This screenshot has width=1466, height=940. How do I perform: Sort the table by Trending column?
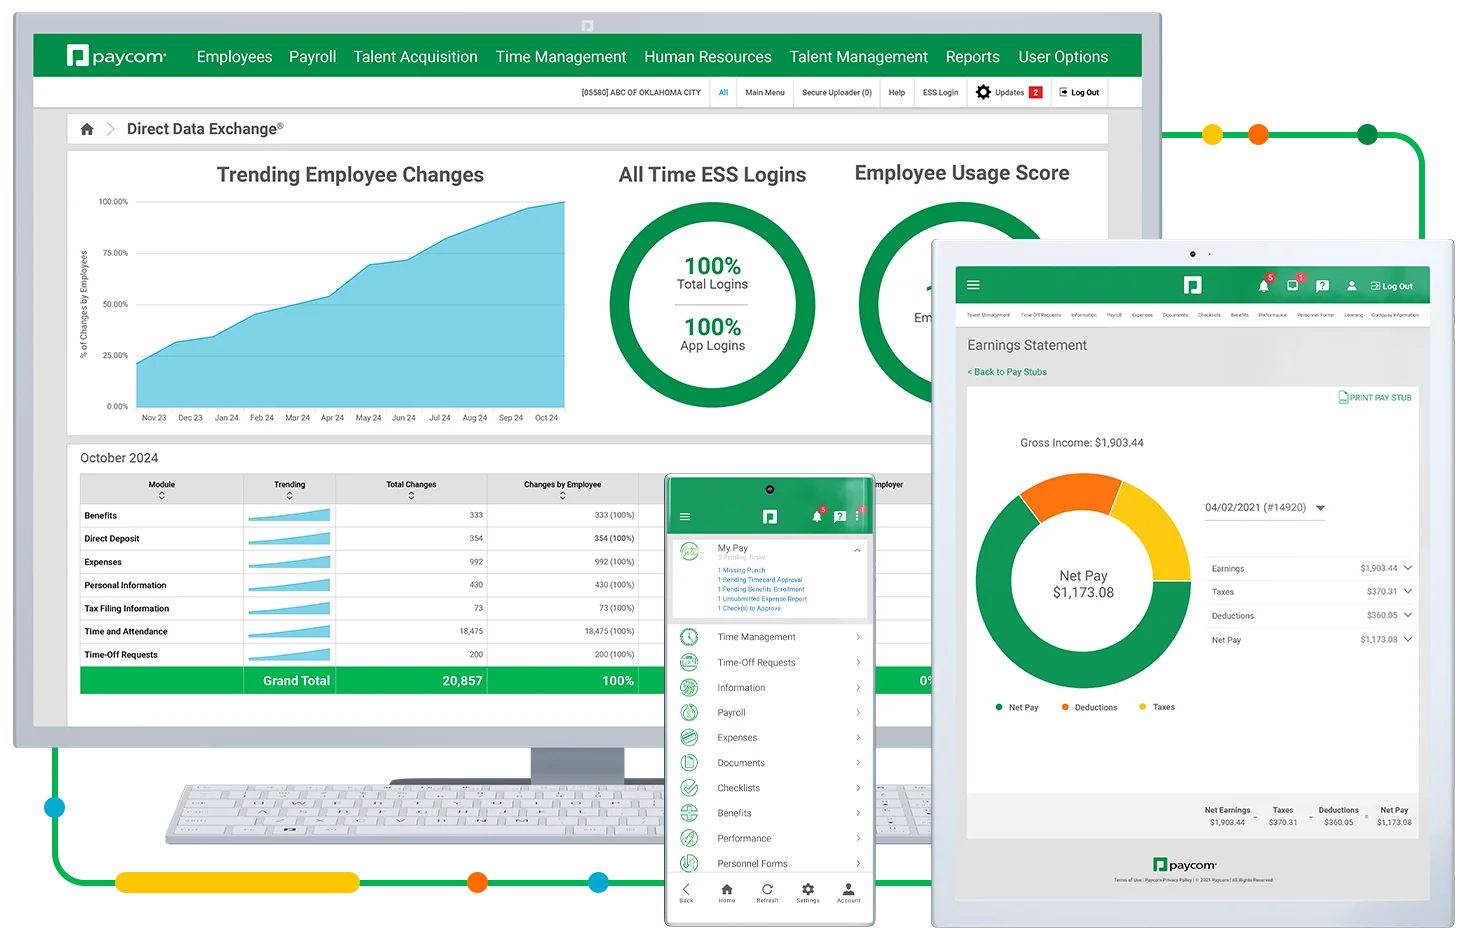pyautogui.click(x=290, y=489)
